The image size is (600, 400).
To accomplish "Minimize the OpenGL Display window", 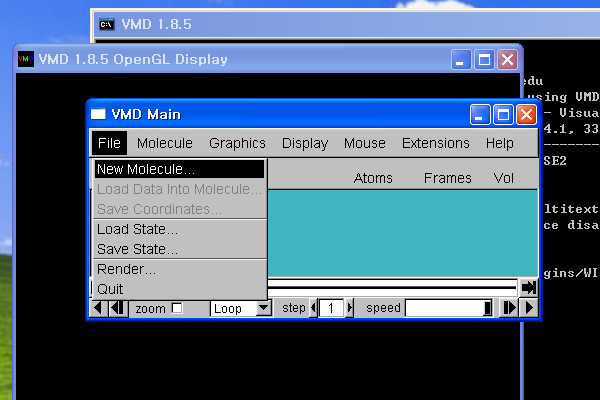I will [x=461, y=59].
